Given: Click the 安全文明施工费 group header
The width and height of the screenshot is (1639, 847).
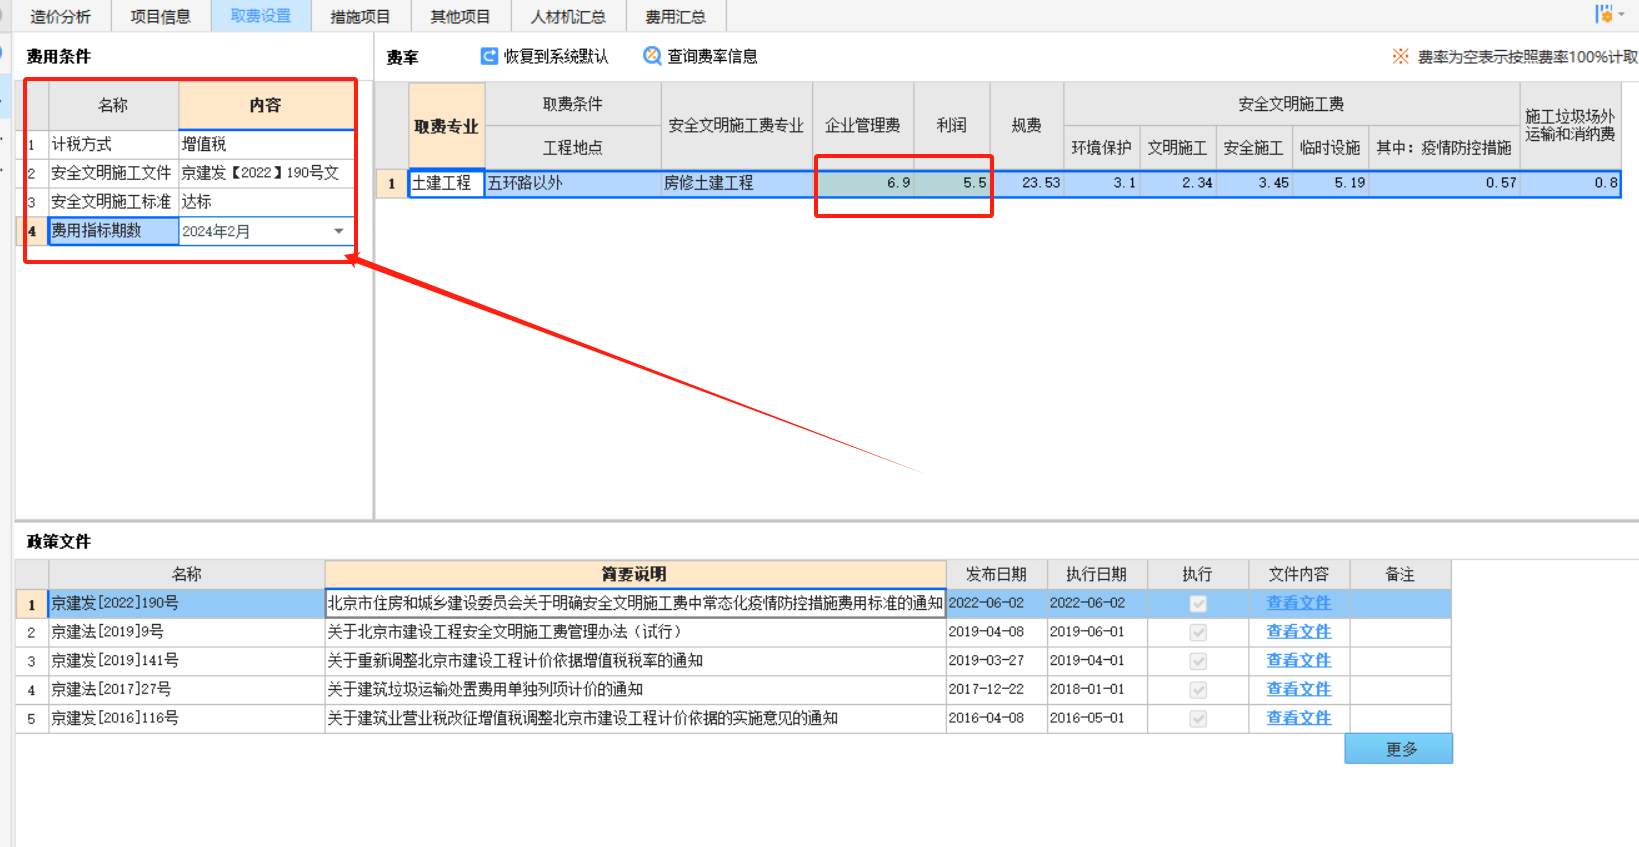Looking at the screenshot, I should click(x=1291, y=104).
